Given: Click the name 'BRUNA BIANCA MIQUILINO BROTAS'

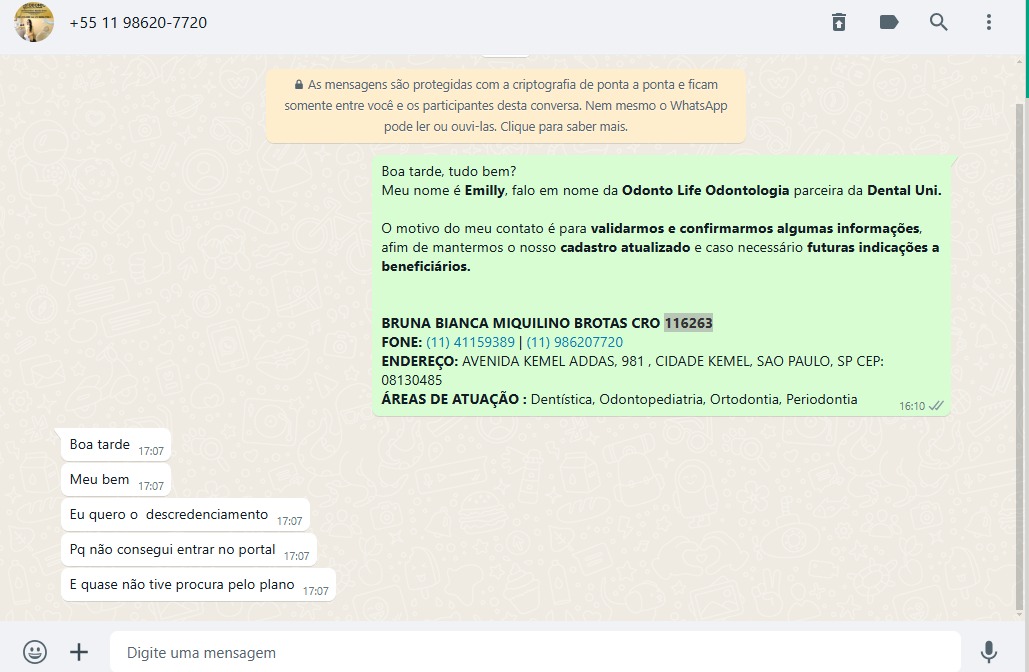Looking at the screenshot, I should click(x=504, y=323).
